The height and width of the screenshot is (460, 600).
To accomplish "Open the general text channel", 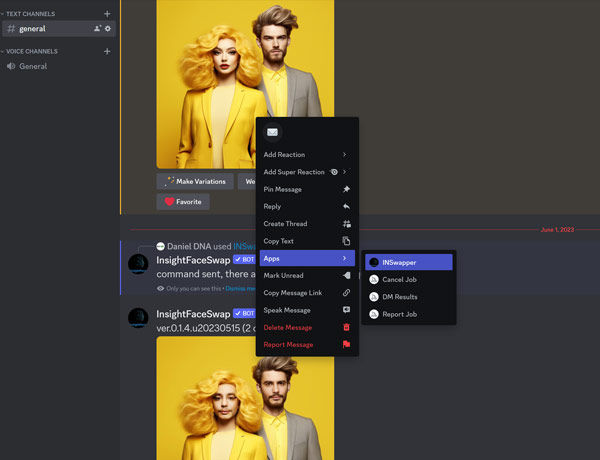I will click(x=59, y=29).
